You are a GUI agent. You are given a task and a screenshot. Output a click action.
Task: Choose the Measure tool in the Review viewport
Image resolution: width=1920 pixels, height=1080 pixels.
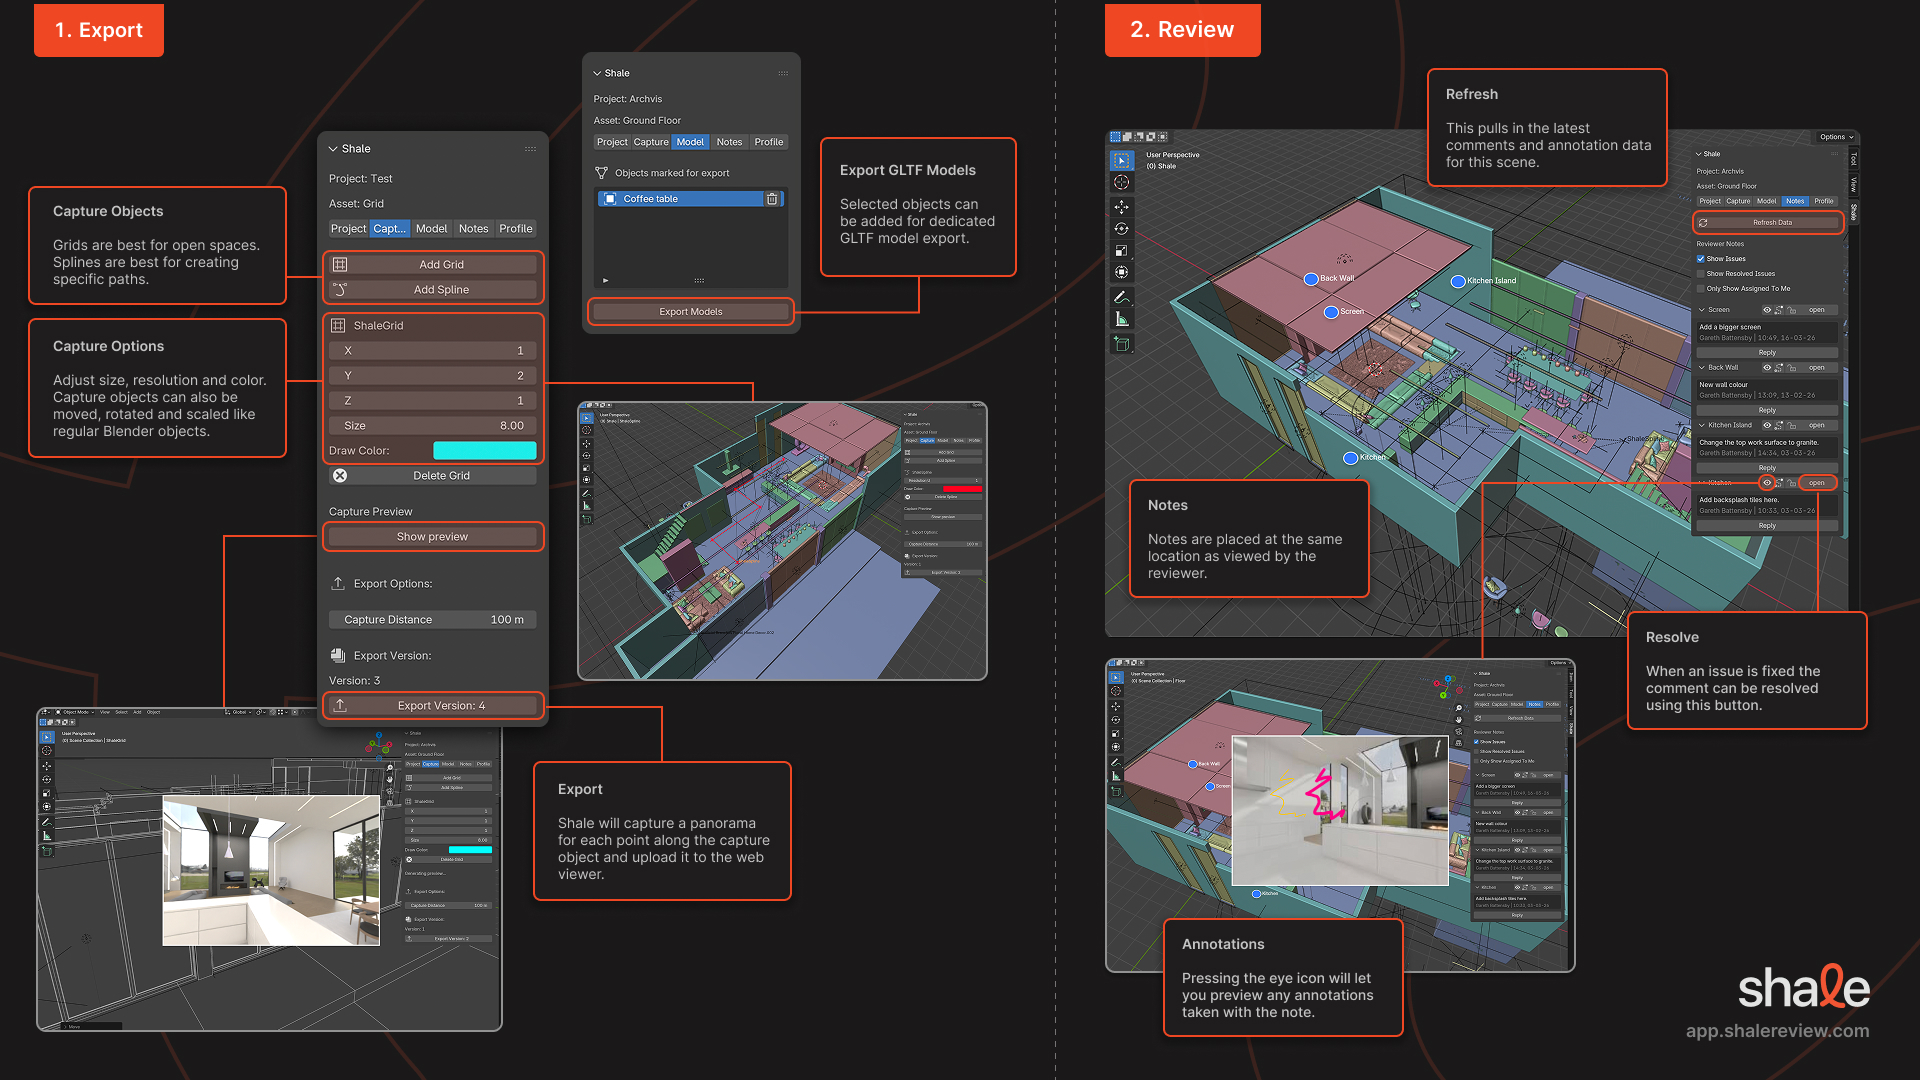coord(1121,320)
